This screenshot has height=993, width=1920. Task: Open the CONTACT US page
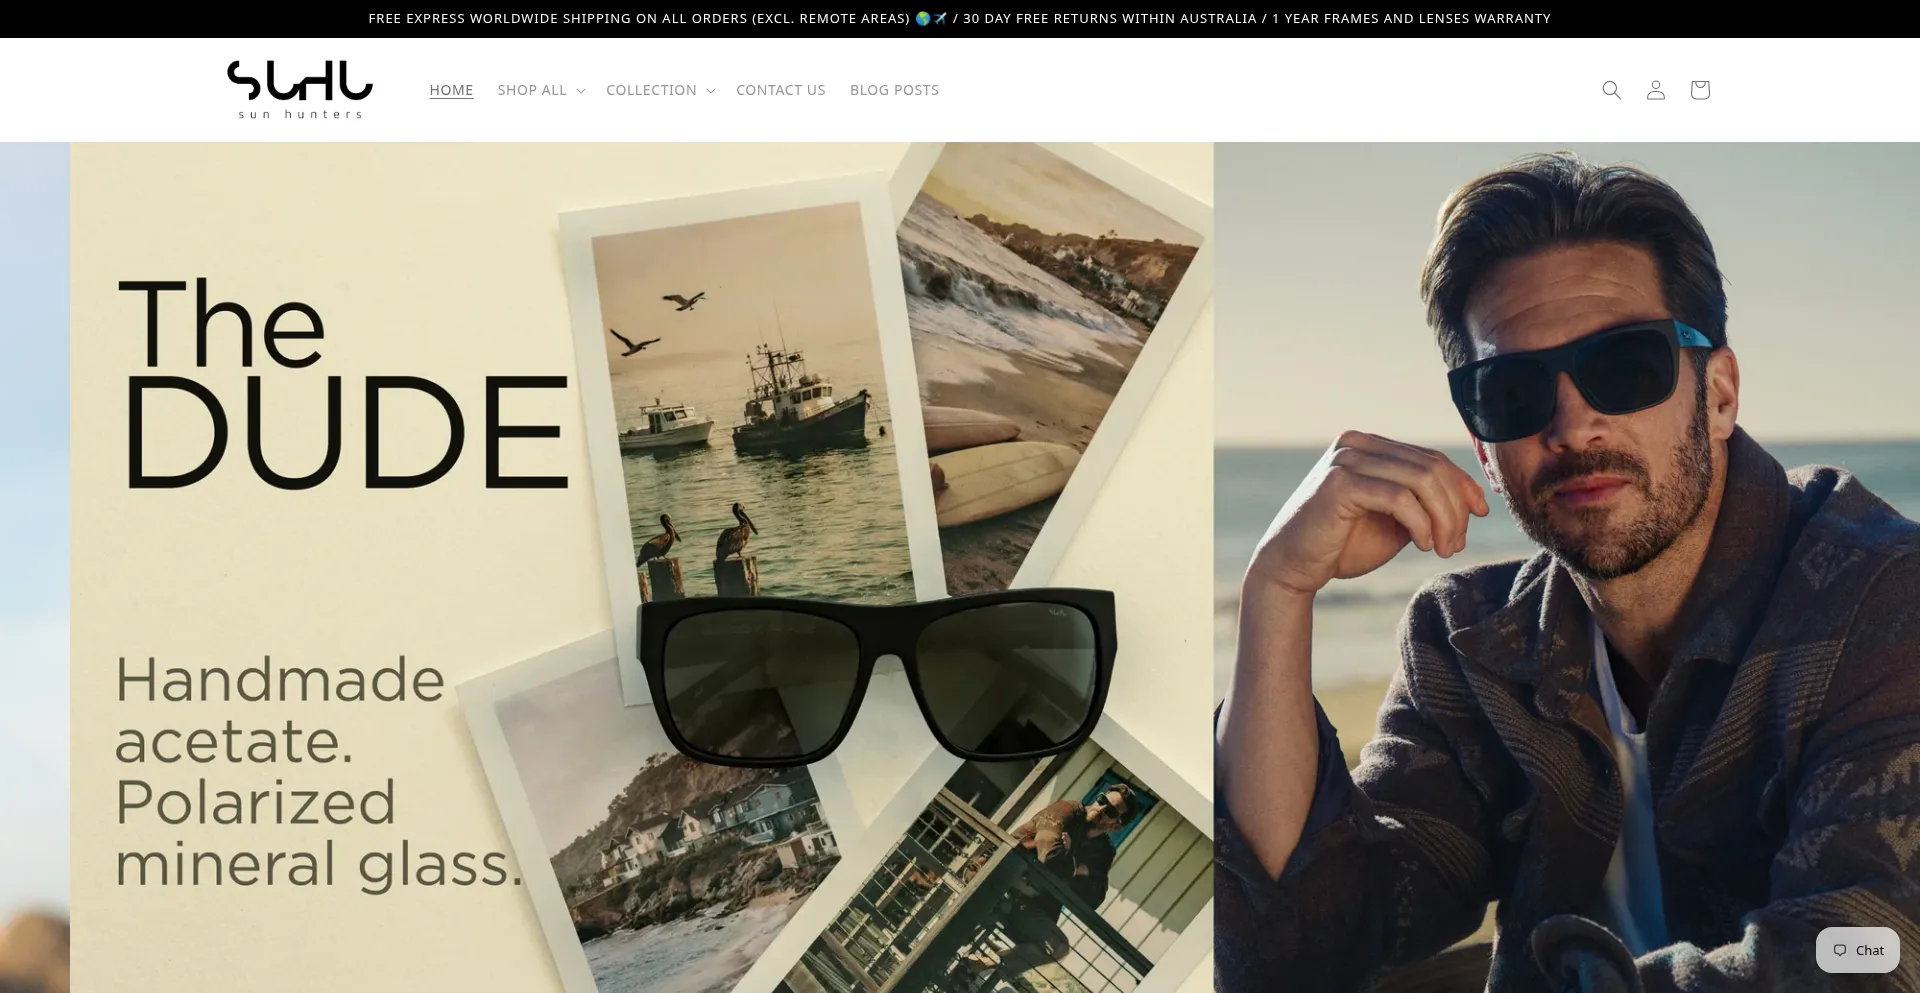(x=781, y=90)
